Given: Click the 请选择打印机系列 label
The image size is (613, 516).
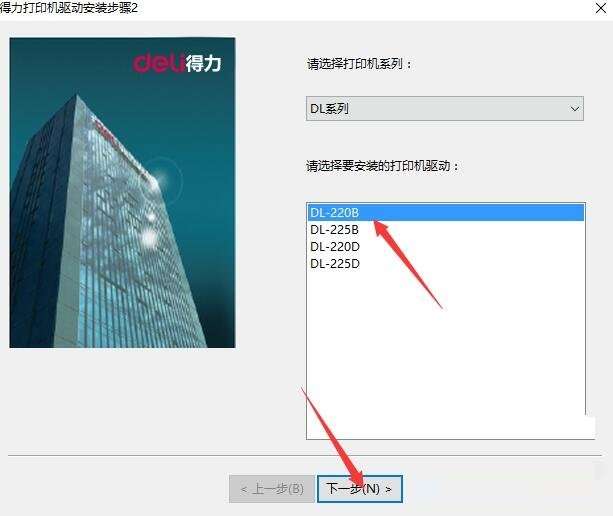Looking at the screenshot, I should click(360, 63).
